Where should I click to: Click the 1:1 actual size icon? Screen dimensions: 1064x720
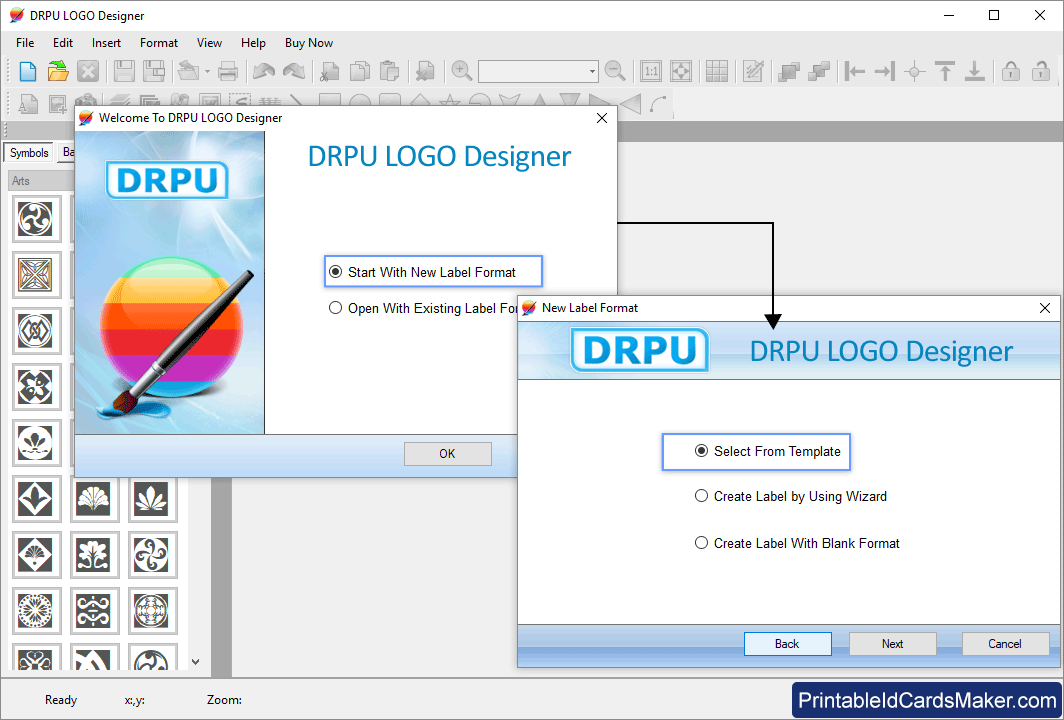pyautogui.click(x=651, y=71)
